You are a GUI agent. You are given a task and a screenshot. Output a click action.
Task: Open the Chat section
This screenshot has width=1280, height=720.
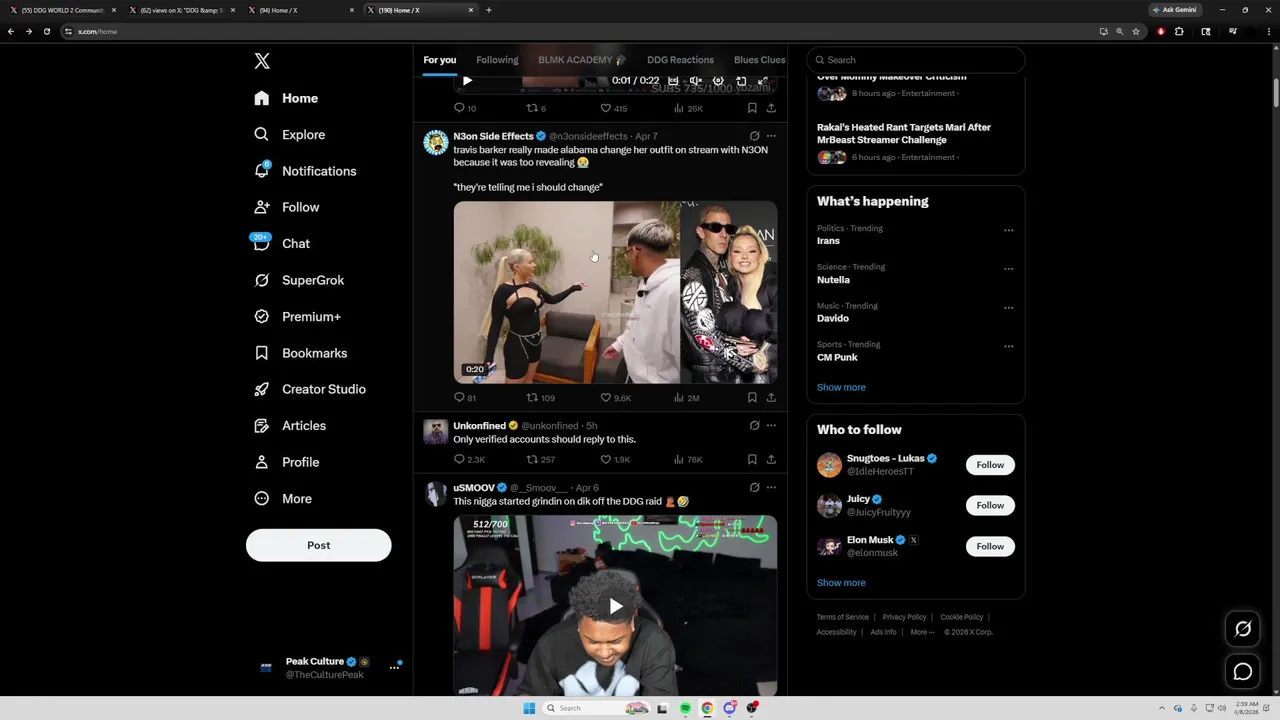pos(281,243)
